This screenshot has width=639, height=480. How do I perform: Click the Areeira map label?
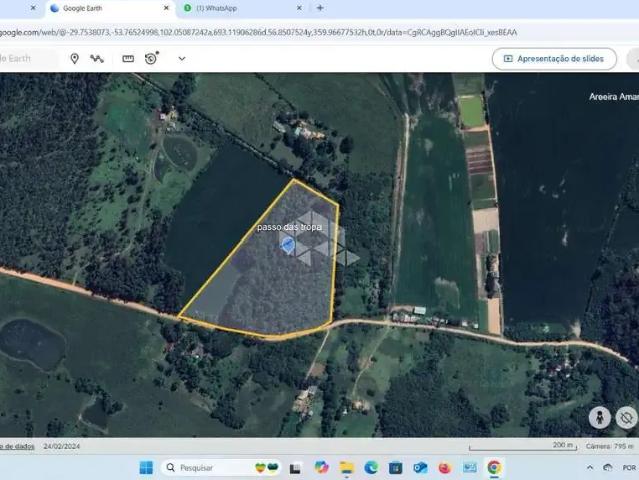[612, 97]
